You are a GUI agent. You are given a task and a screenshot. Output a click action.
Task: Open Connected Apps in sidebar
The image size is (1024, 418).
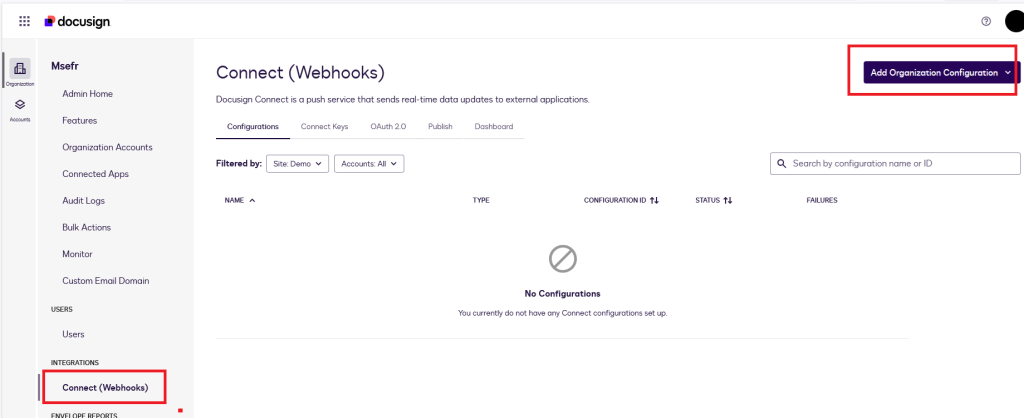pos(95,174)
